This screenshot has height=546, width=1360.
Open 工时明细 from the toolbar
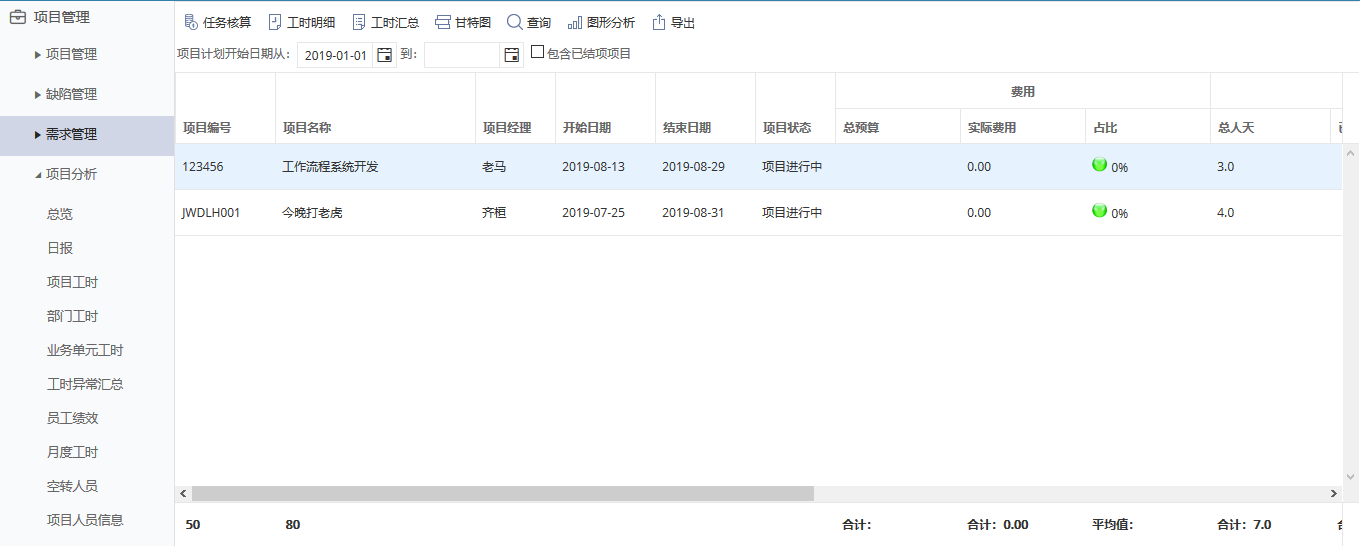point(275,22)
